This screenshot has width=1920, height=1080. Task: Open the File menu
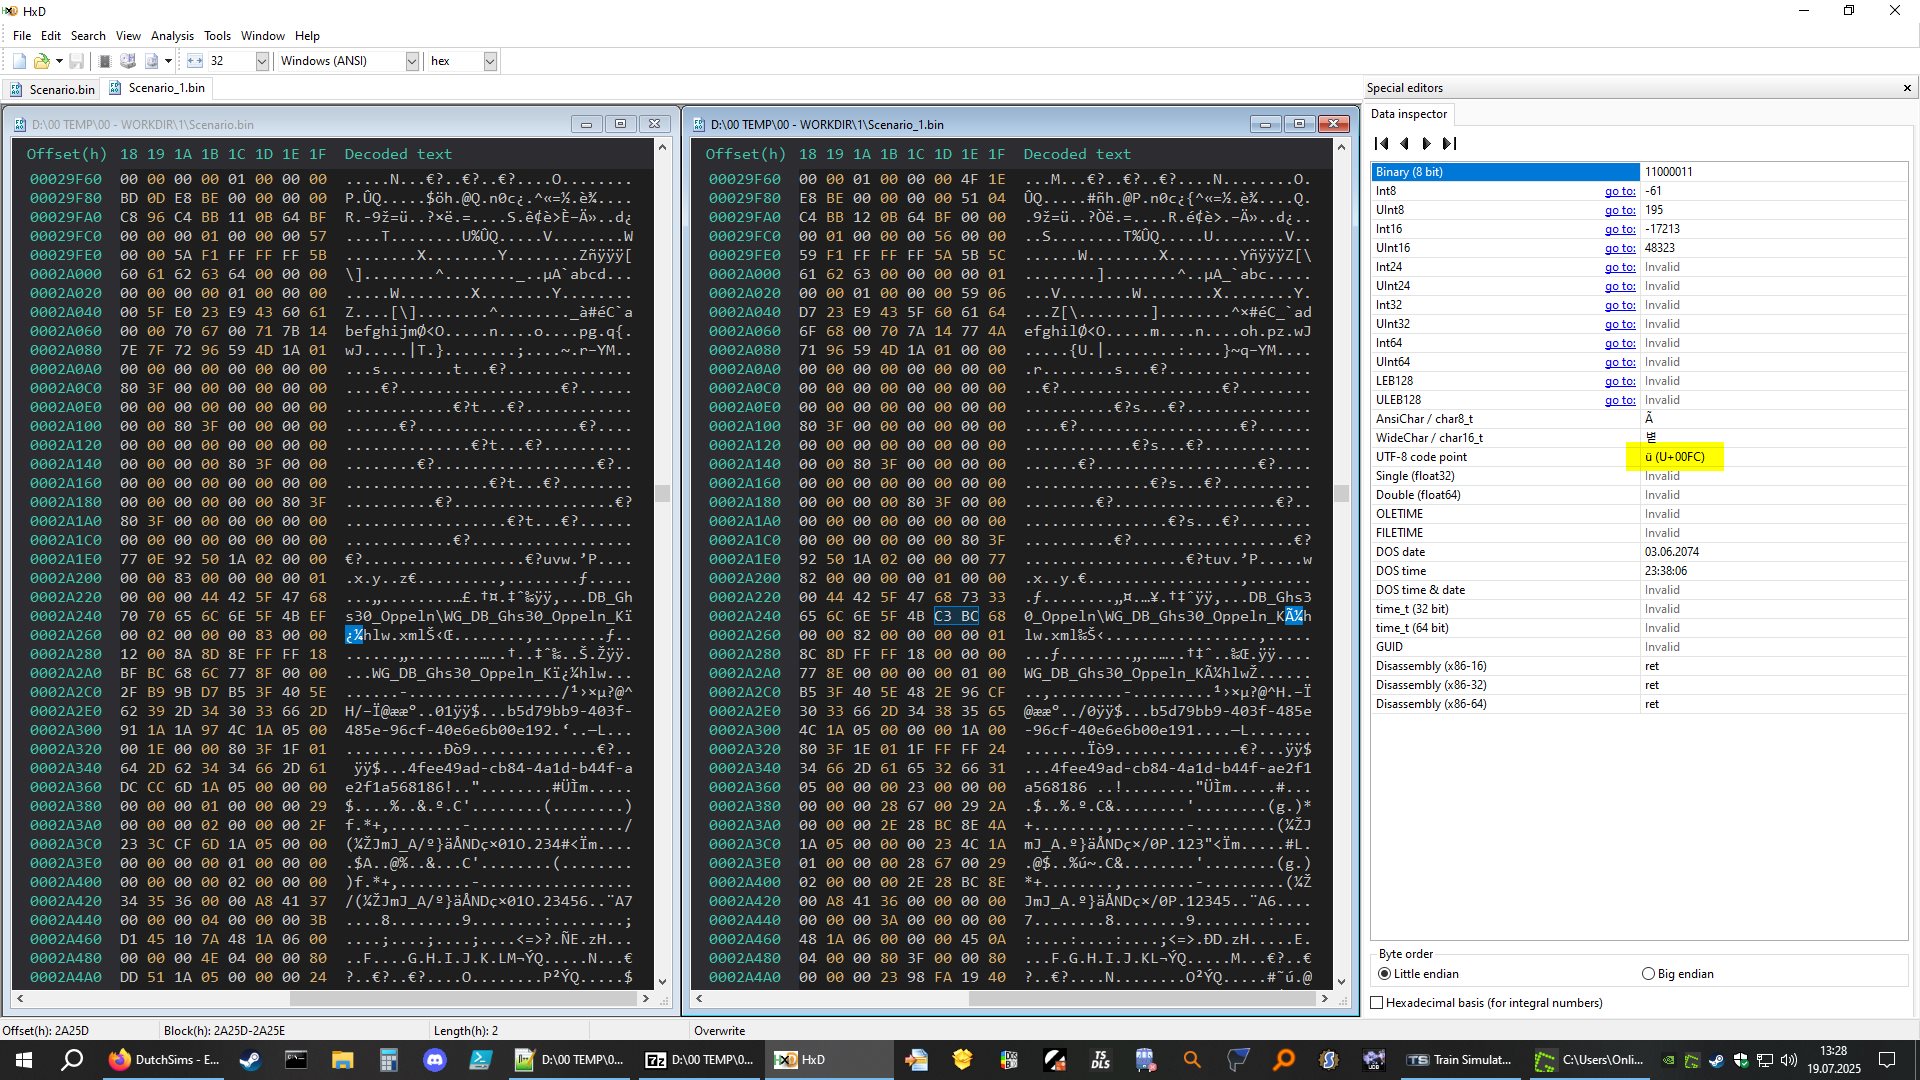pyautogui.click(x=22, y=35)
